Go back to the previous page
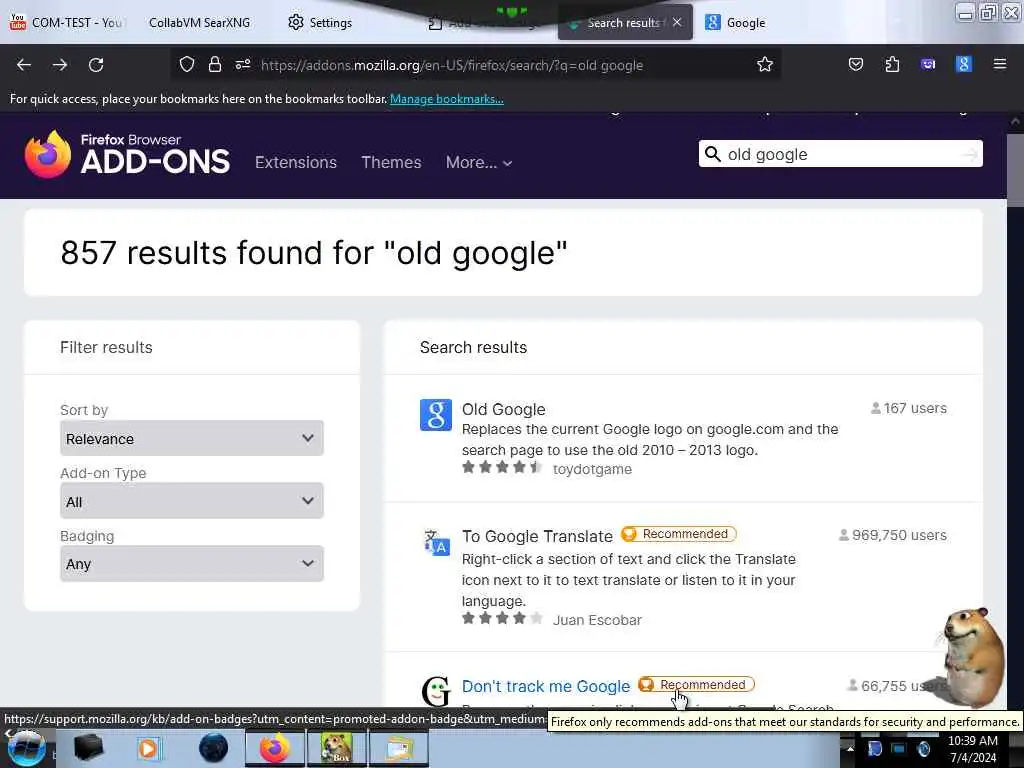The height and width of the screenshot is (768, 1024). [x=24, y=65]
